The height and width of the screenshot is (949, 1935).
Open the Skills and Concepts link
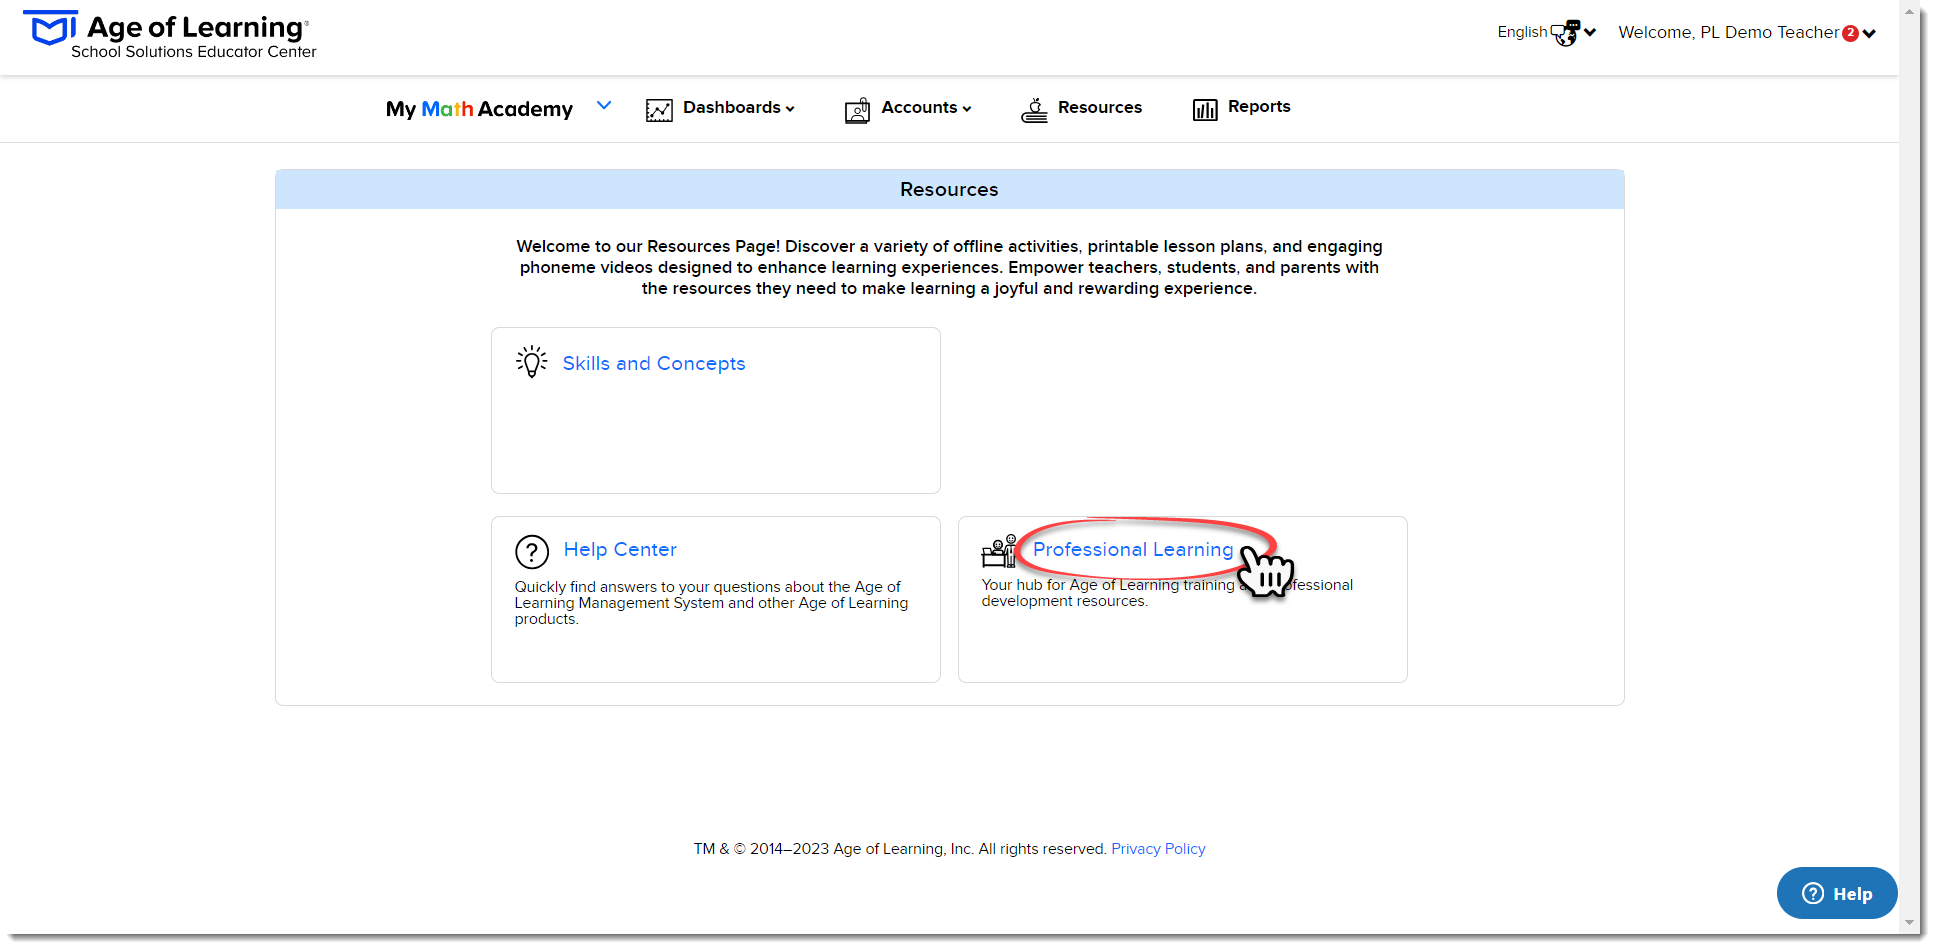[654, 364]
